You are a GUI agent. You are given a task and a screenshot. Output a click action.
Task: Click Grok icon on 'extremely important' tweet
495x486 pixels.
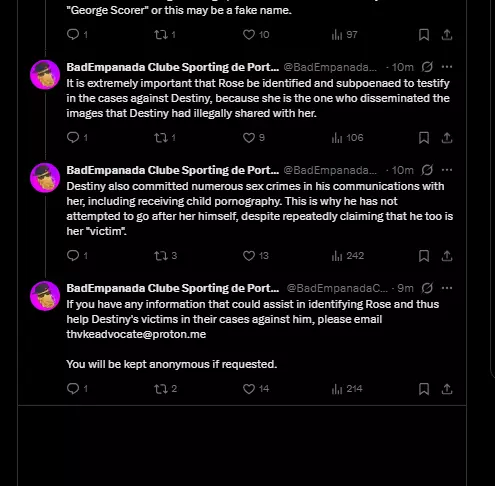point(427,67)
